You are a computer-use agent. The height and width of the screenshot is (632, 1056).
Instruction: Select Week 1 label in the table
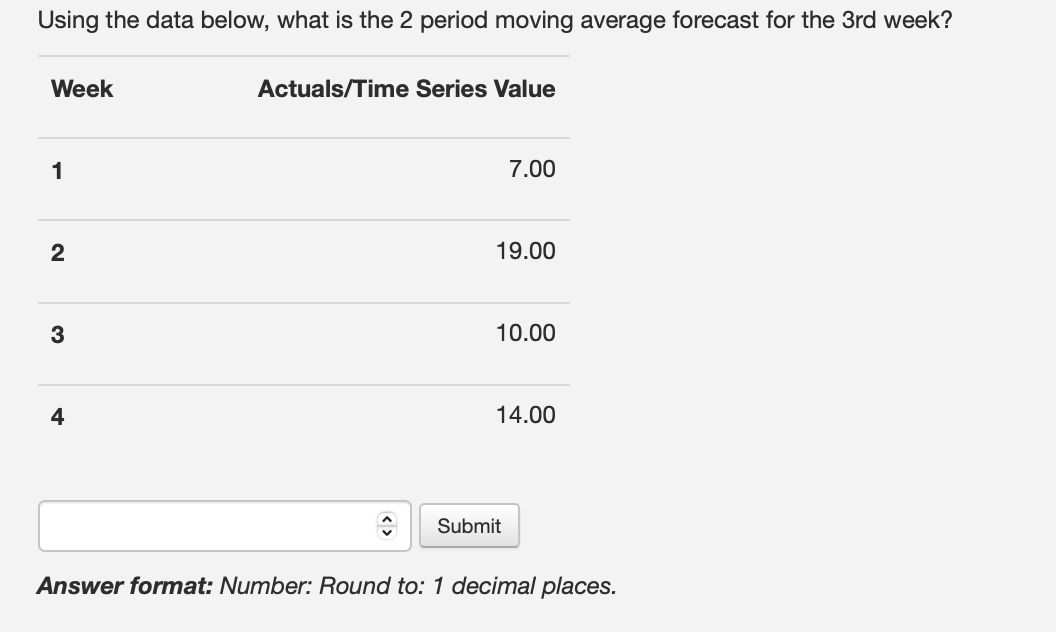tap(55, 170)
